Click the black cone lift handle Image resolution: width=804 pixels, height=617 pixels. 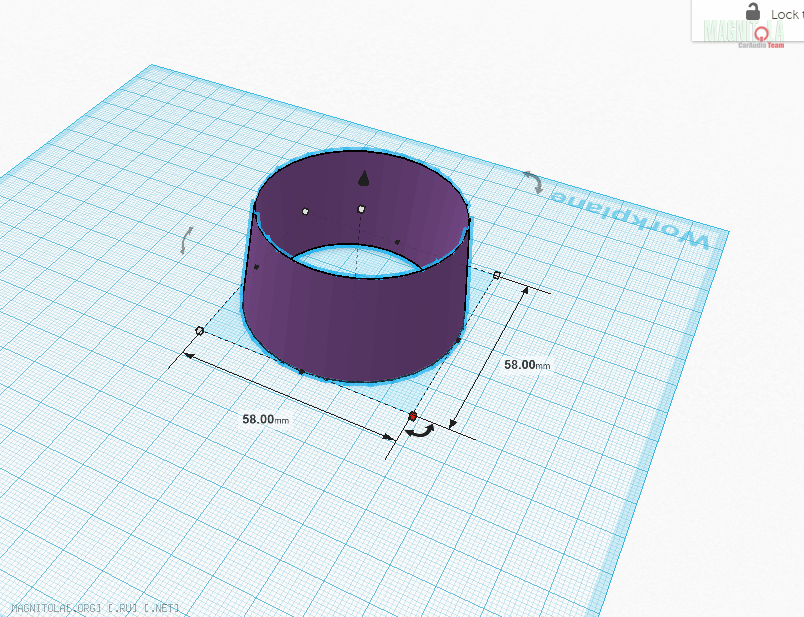coord(364,178)
